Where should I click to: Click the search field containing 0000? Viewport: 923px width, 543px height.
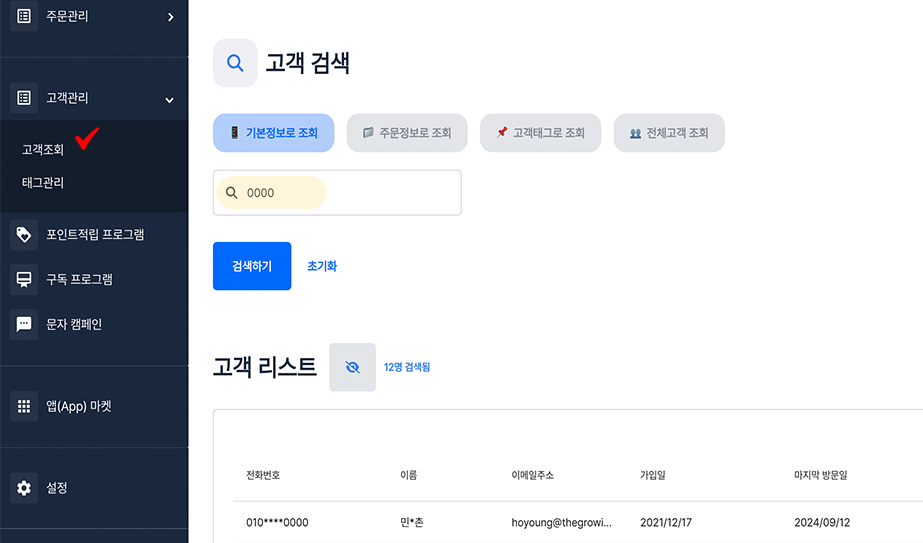[x=337, y=193]
